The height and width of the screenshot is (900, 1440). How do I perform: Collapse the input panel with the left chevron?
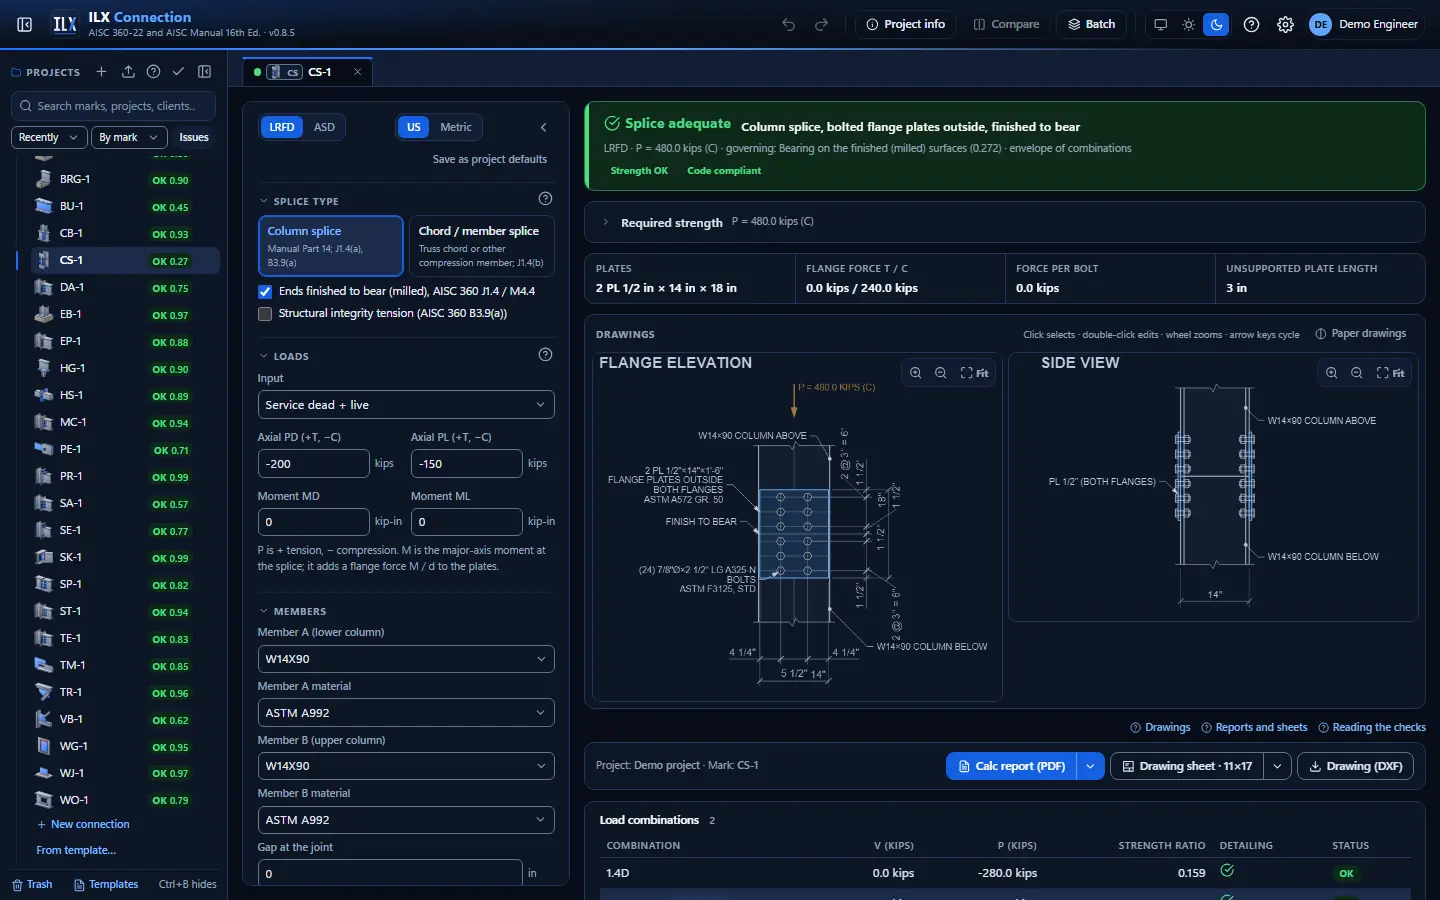543,127
